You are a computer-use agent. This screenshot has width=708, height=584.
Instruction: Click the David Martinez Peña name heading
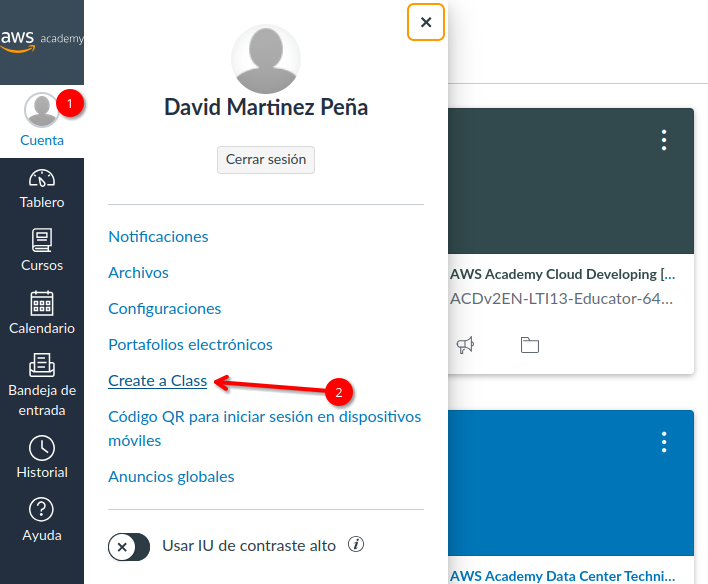pyautogui.click(x=266, y=107)
